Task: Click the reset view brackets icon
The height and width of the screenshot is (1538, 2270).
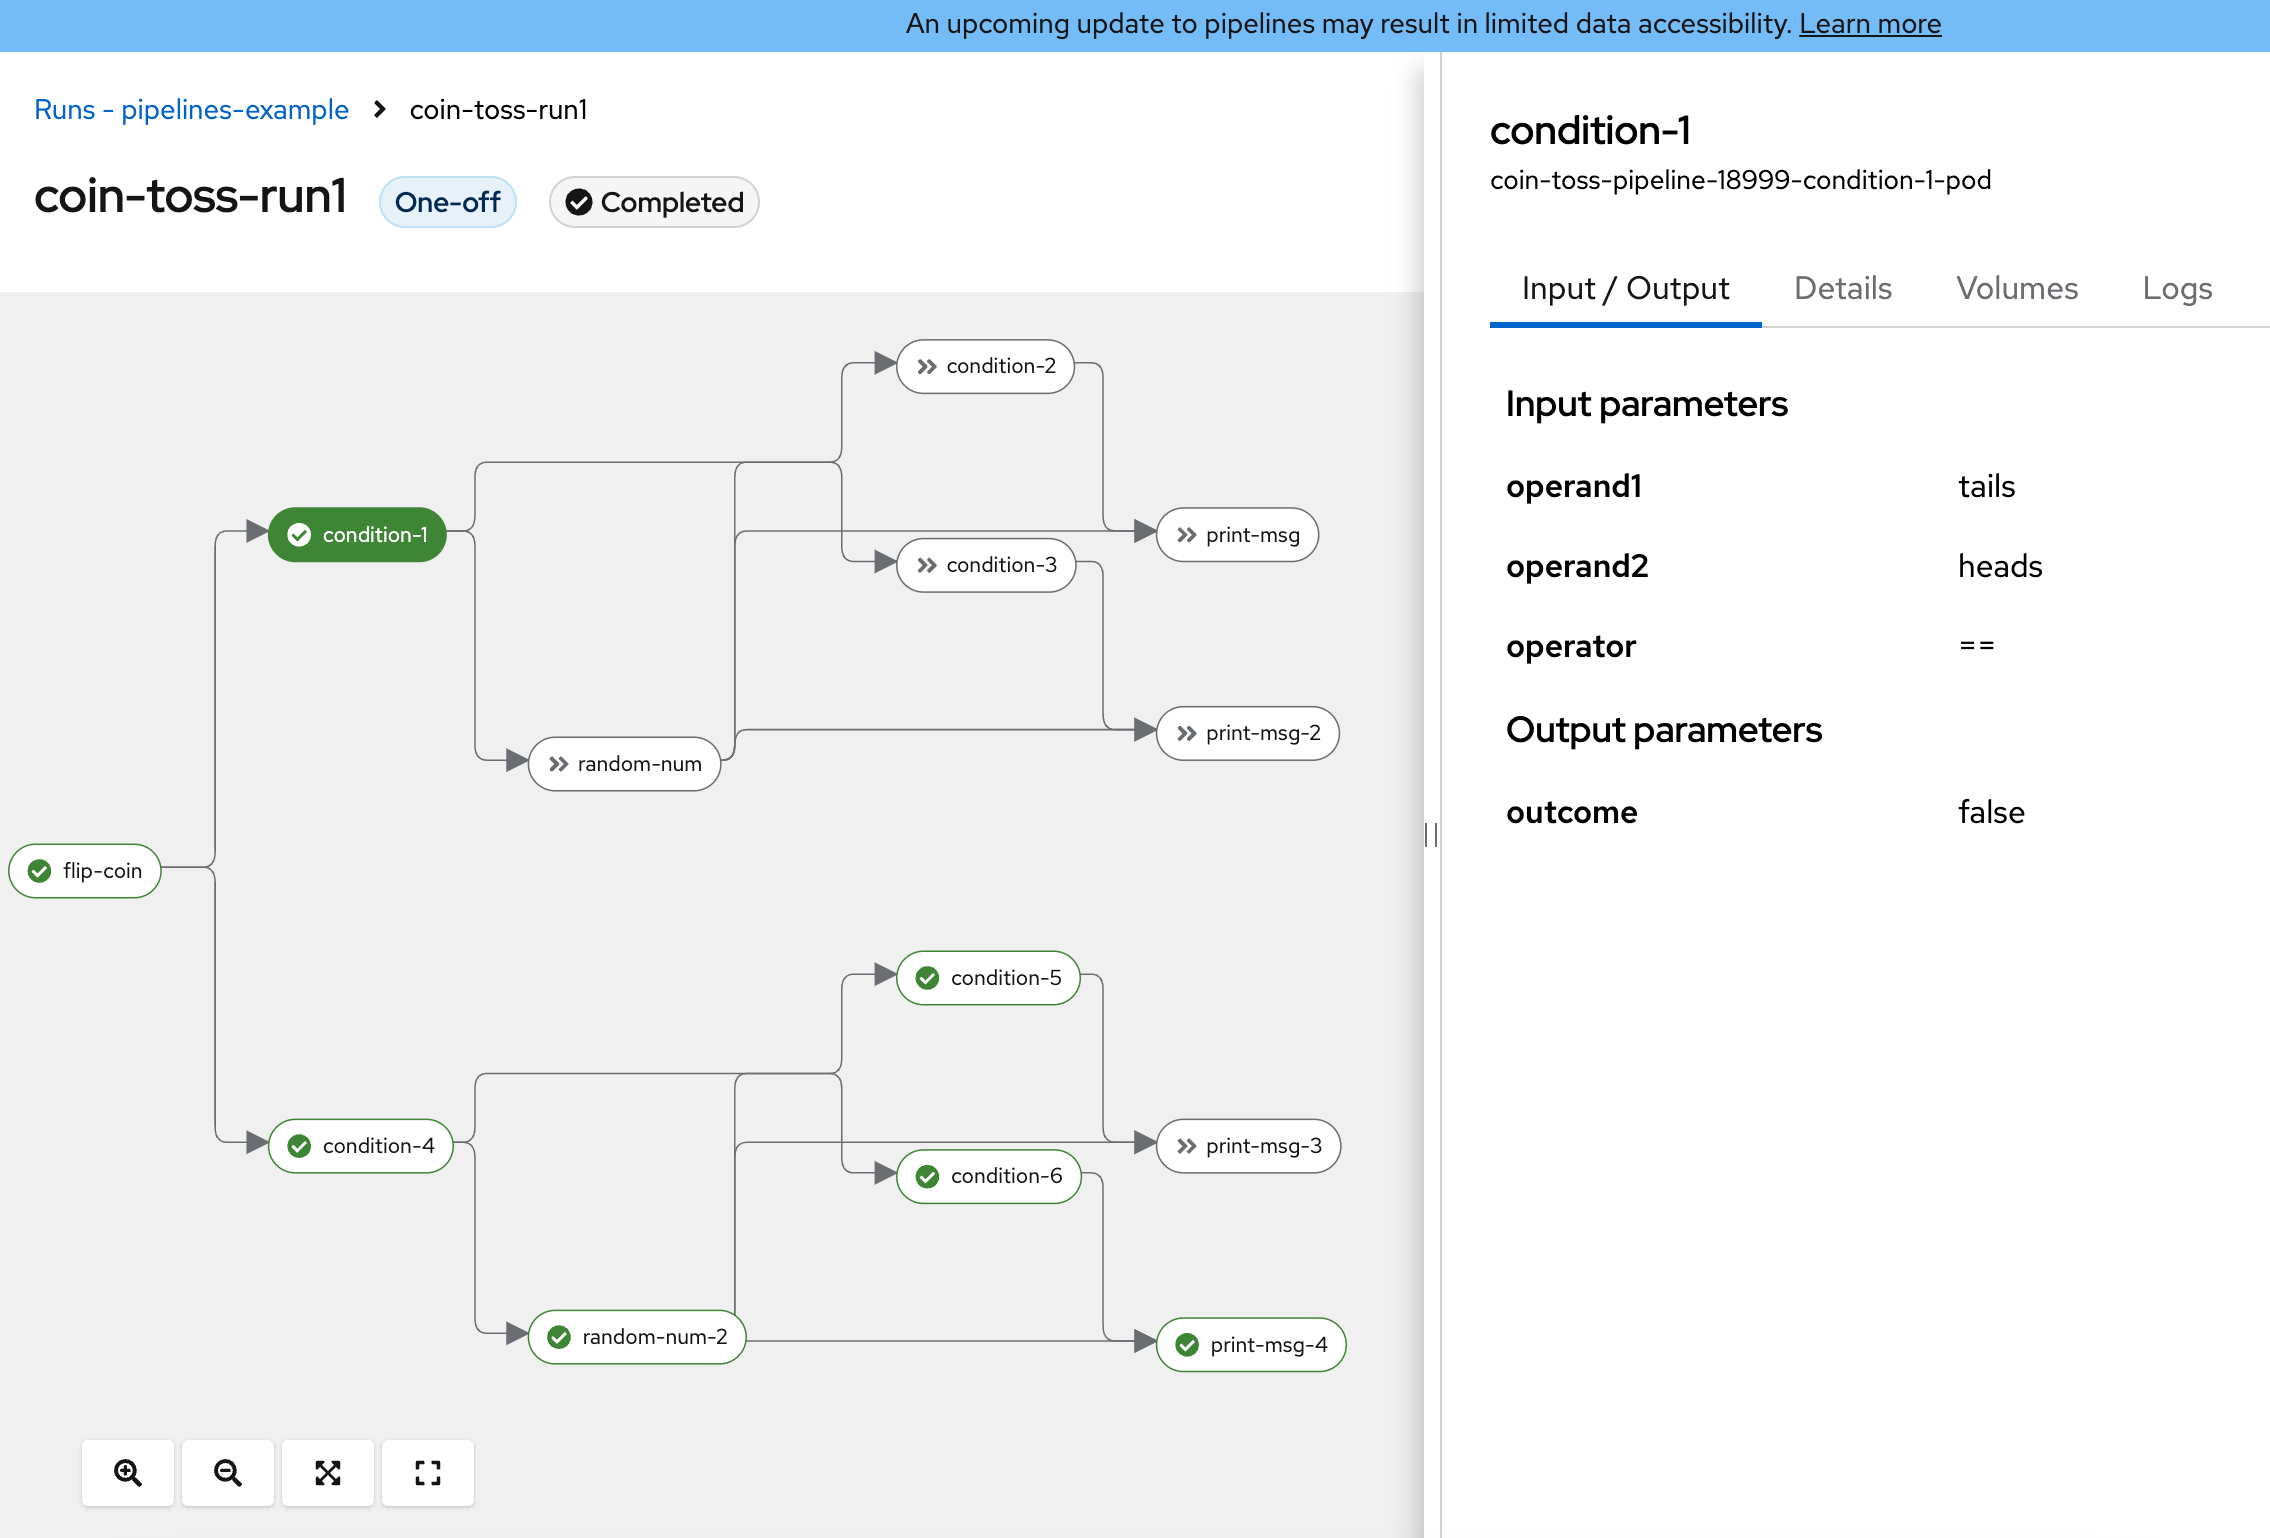Action: tap(428, 1472)
